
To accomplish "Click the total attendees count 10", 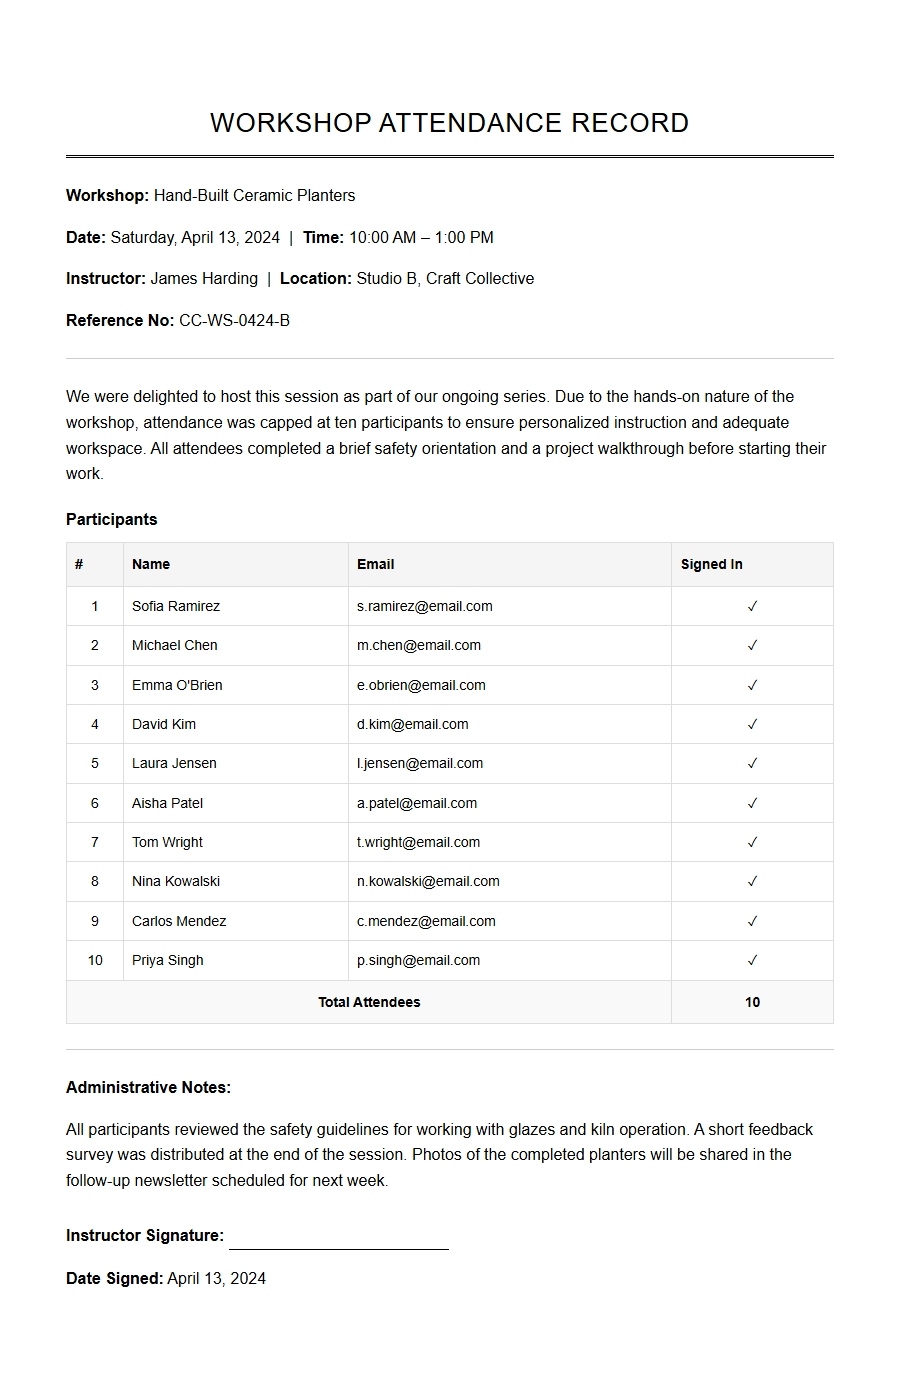I will [752, 1002].
